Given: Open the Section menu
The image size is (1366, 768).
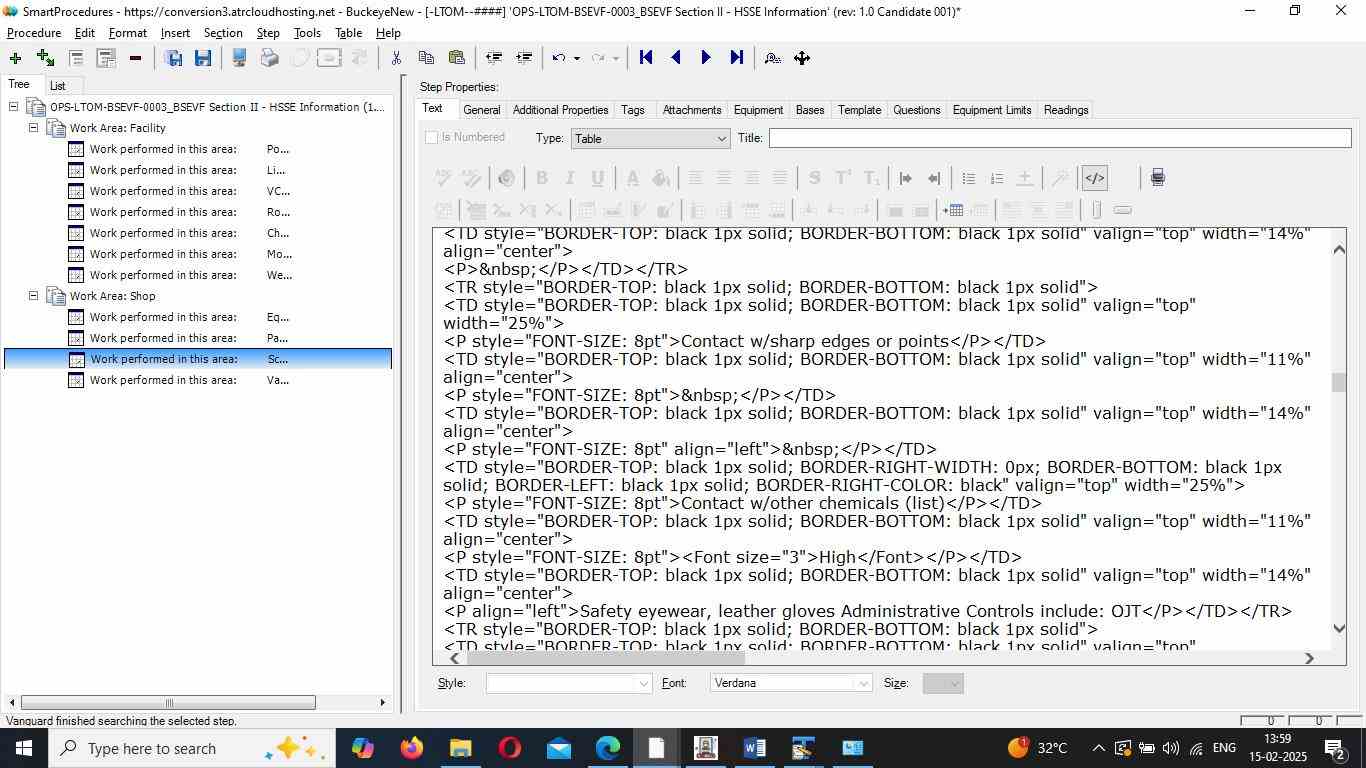Looking at the screenshot, I should pos(223,33).
